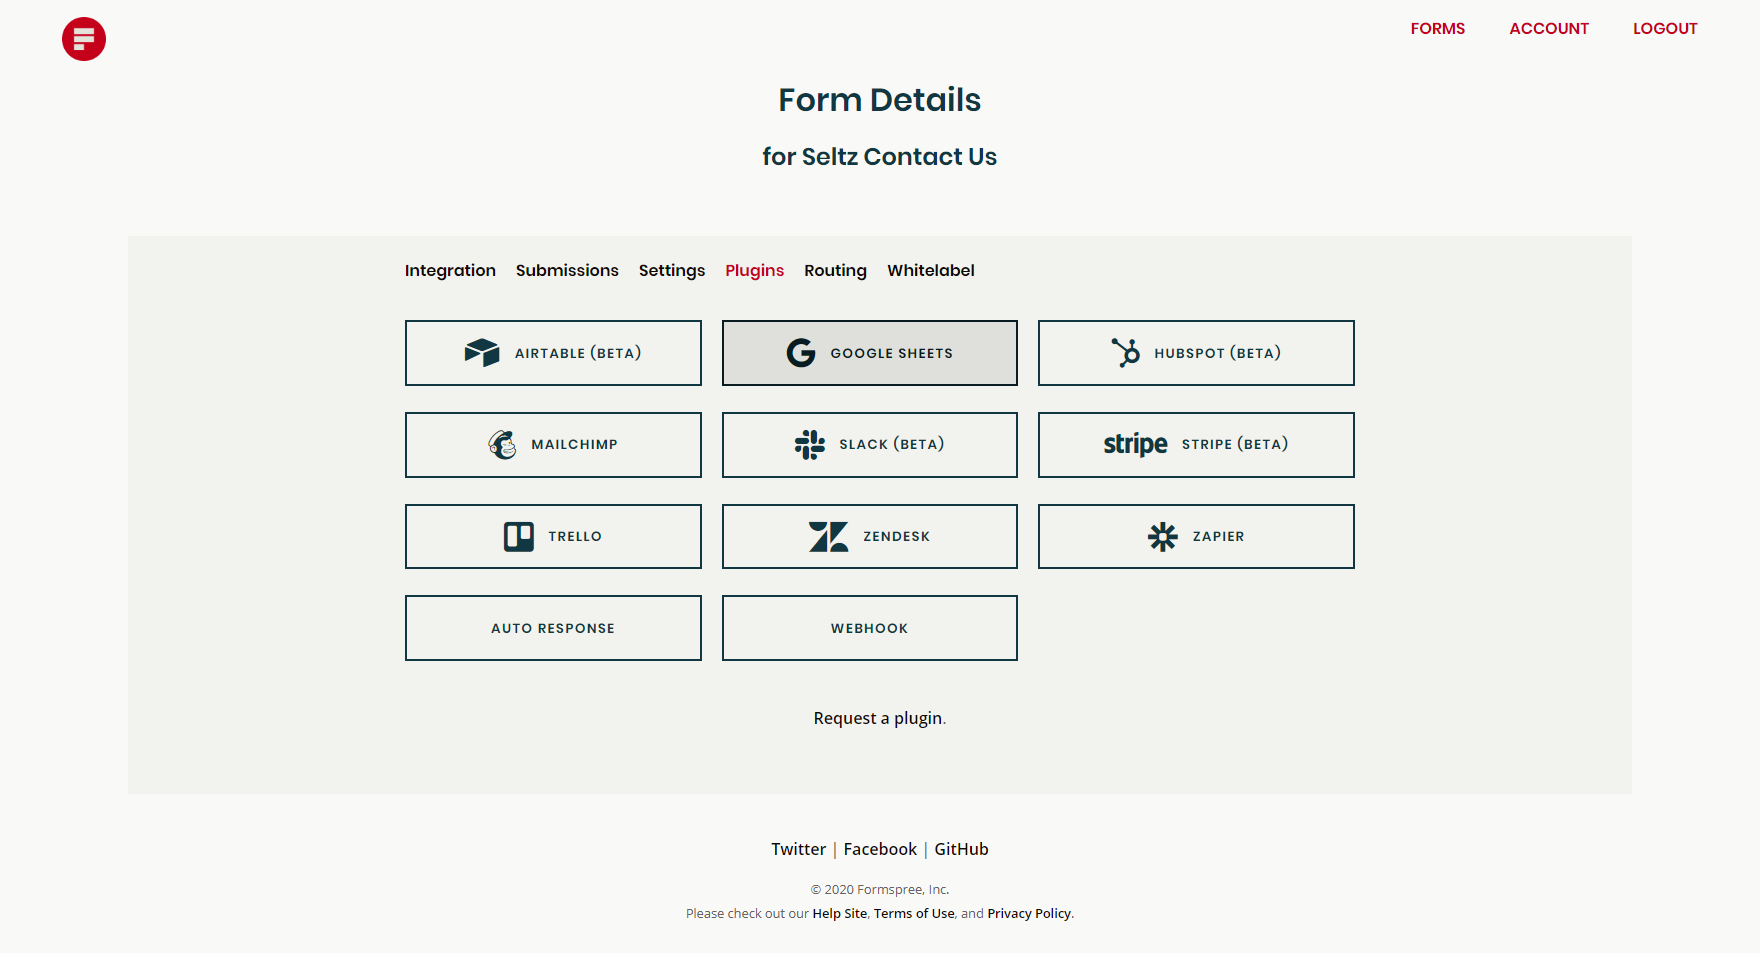Click the Formspree logo in the corner
1760x953 pixels.
(83, 39)
